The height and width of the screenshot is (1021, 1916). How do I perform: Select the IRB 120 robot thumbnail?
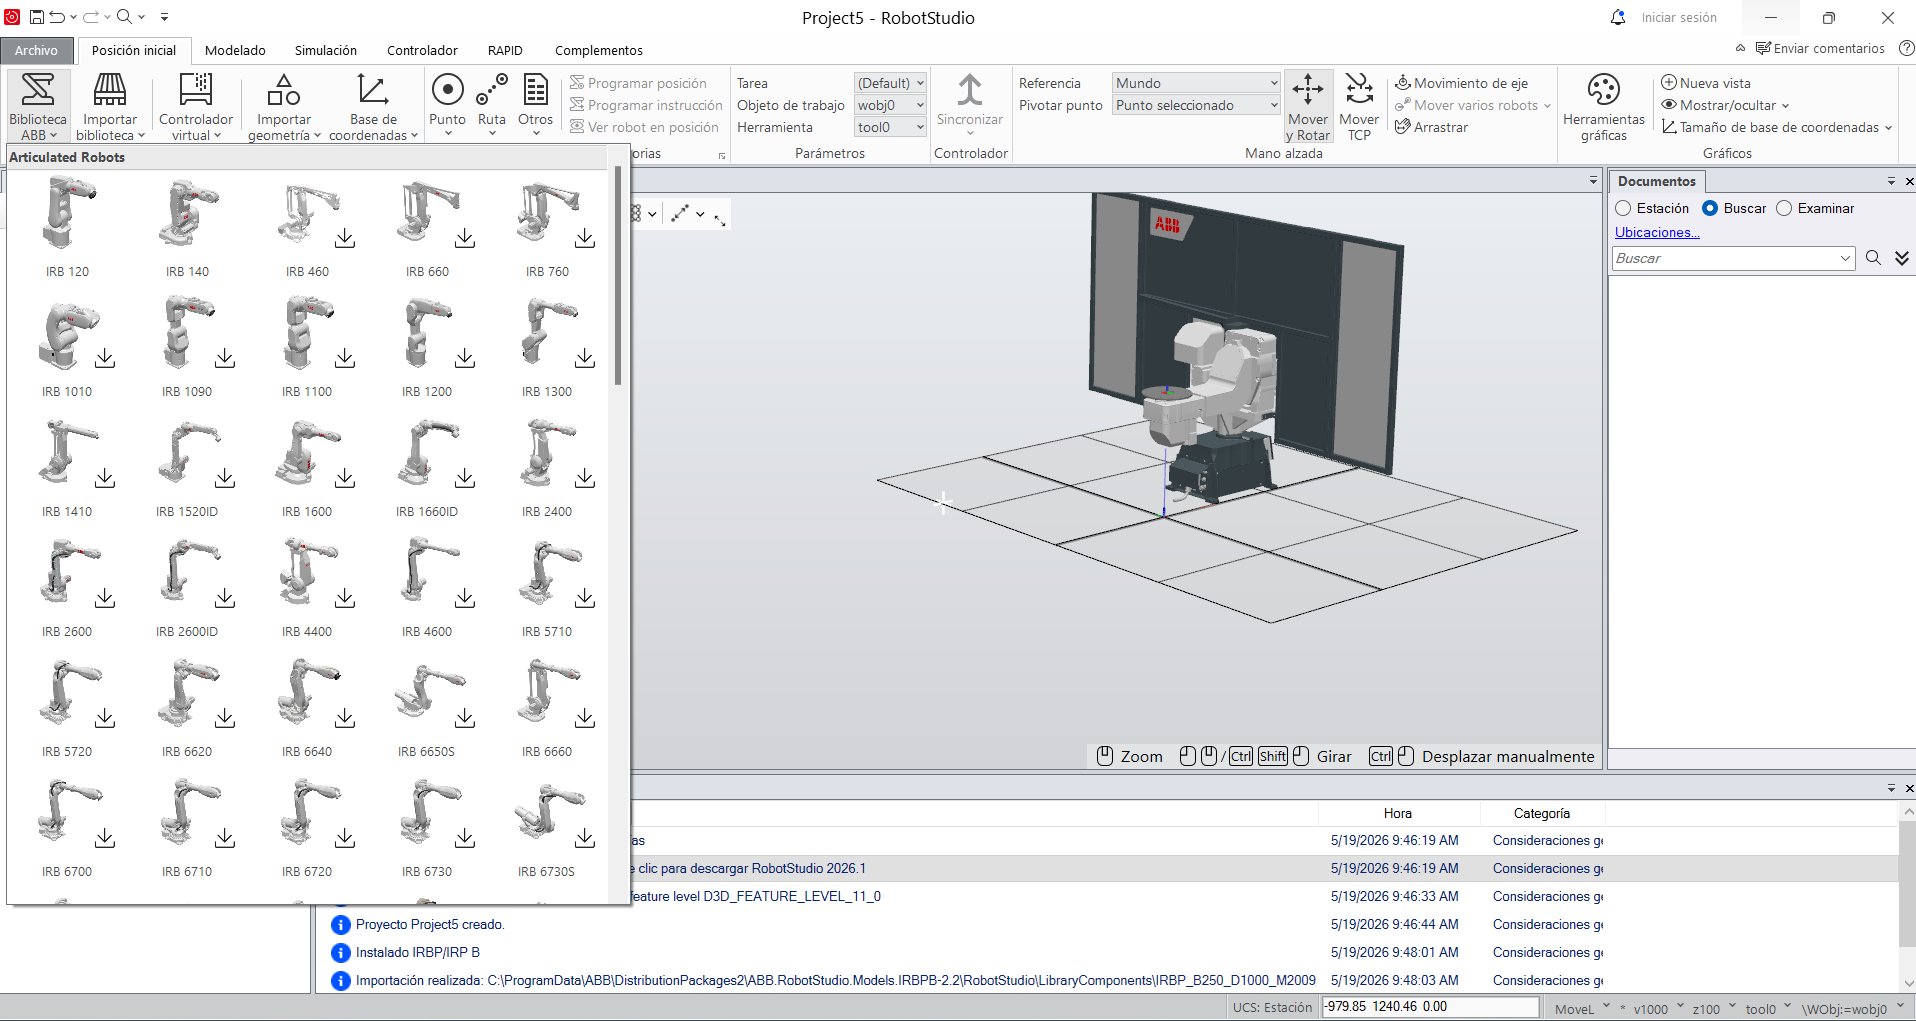point(67,210)
